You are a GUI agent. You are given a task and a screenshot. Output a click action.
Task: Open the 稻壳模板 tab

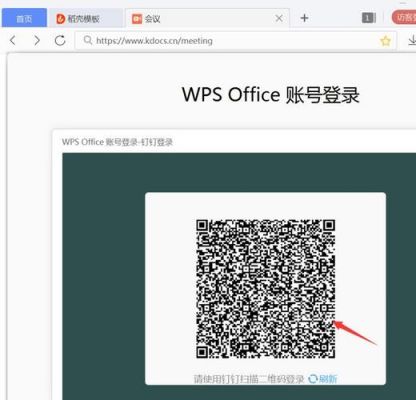click(x=85, y=18)
